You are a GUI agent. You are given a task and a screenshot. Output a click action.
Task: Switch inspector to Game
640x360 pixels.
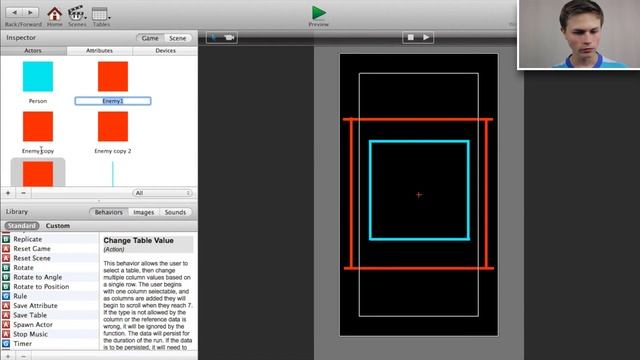tap(150, 38)
